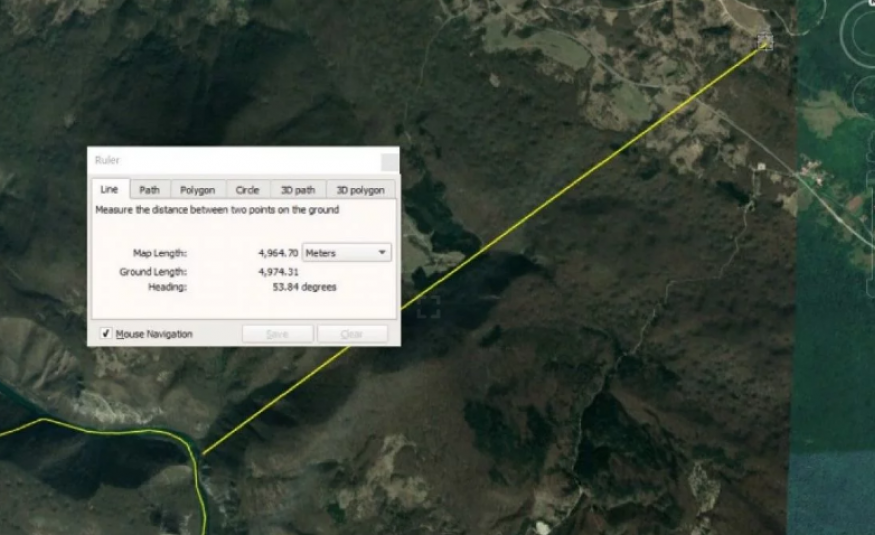
Task: Open the 3D path tab
Action: (x=298, y=190)
